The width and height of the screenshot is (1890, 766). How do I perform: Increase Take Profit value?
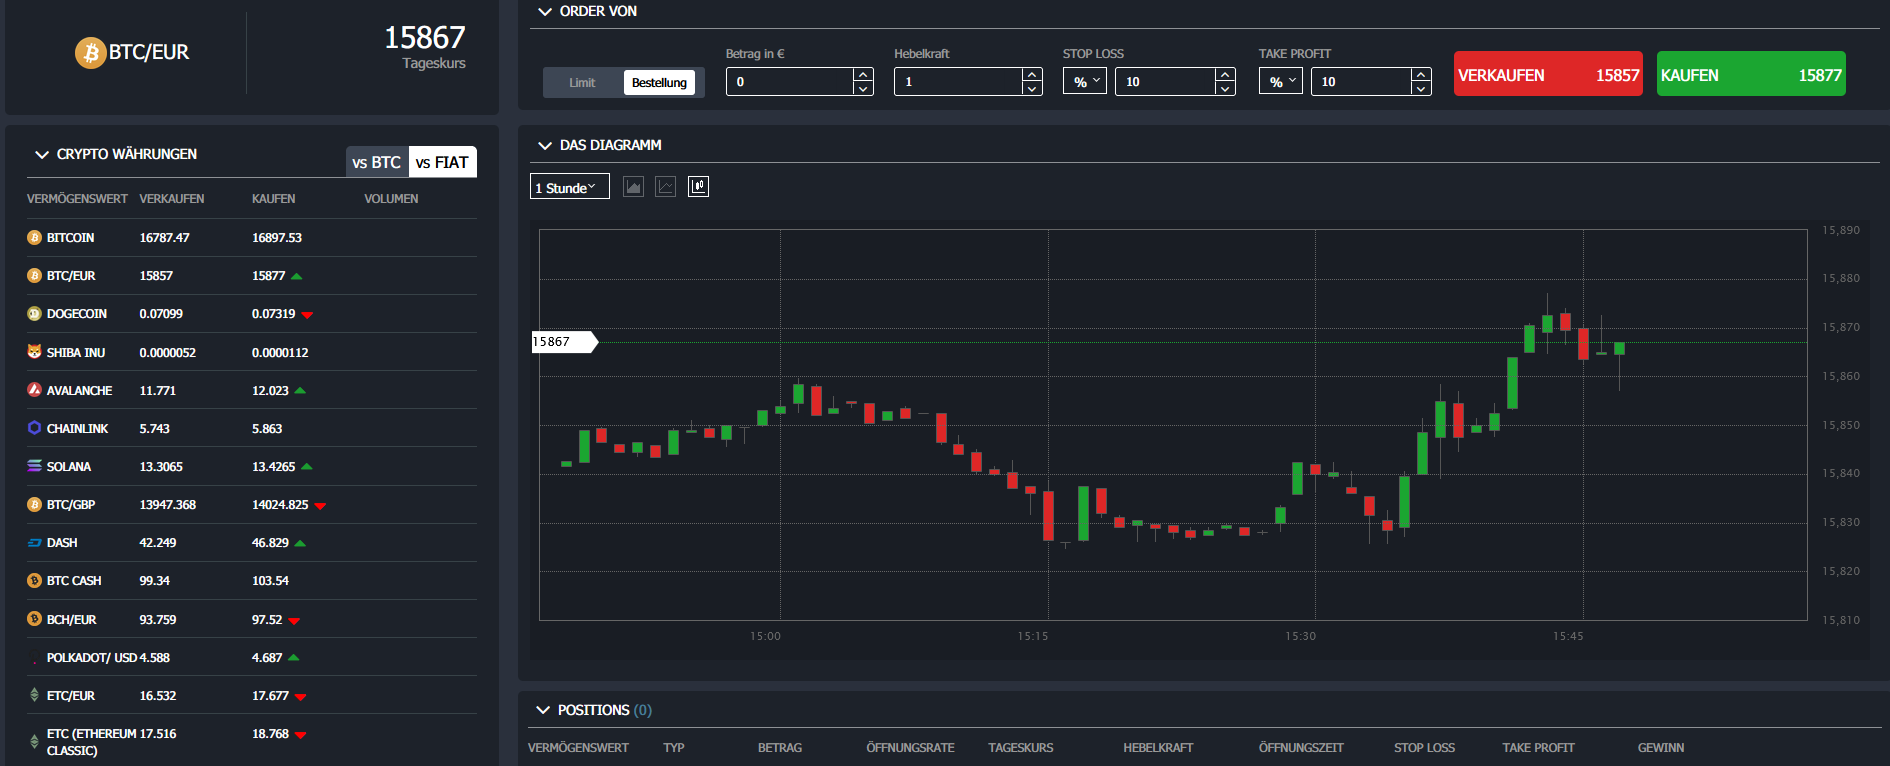click(1421, 75)
